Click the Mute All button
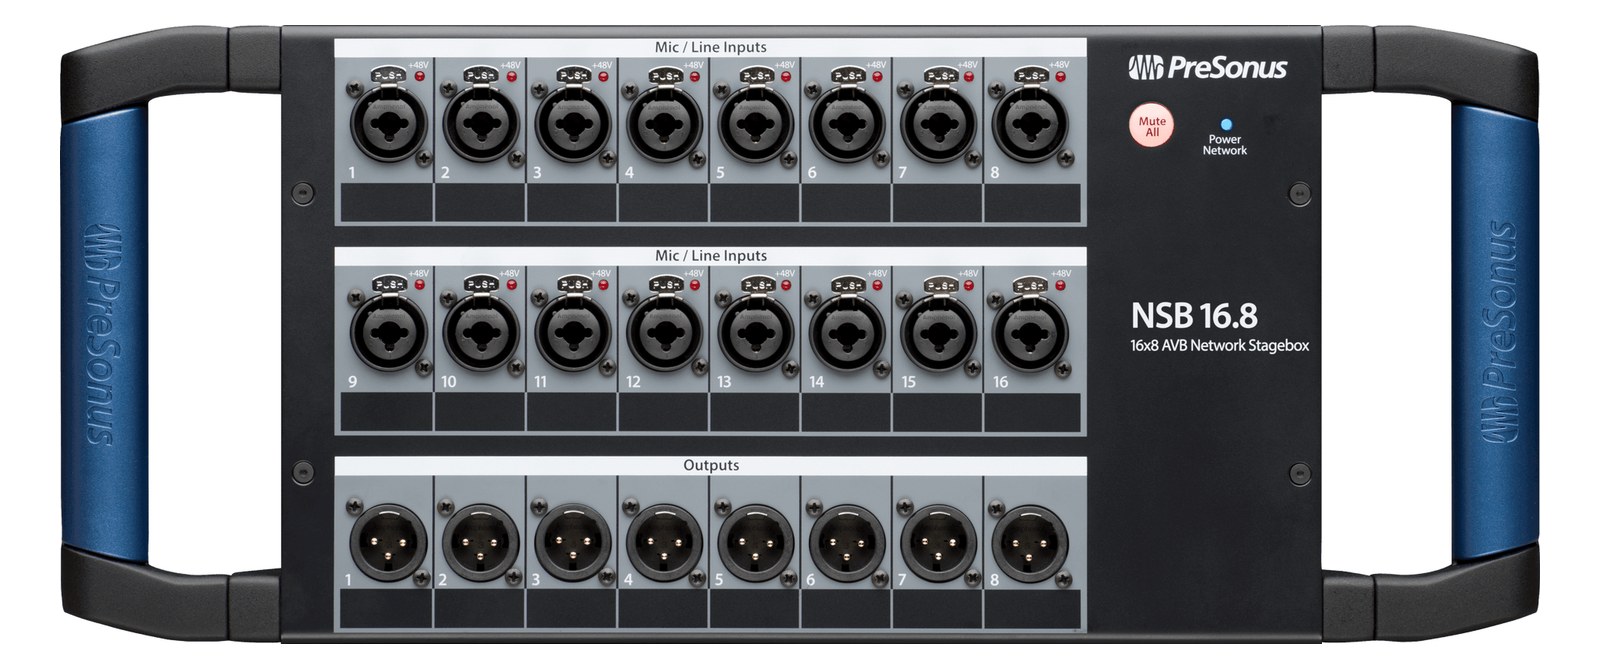 [x=1151, y=126]
